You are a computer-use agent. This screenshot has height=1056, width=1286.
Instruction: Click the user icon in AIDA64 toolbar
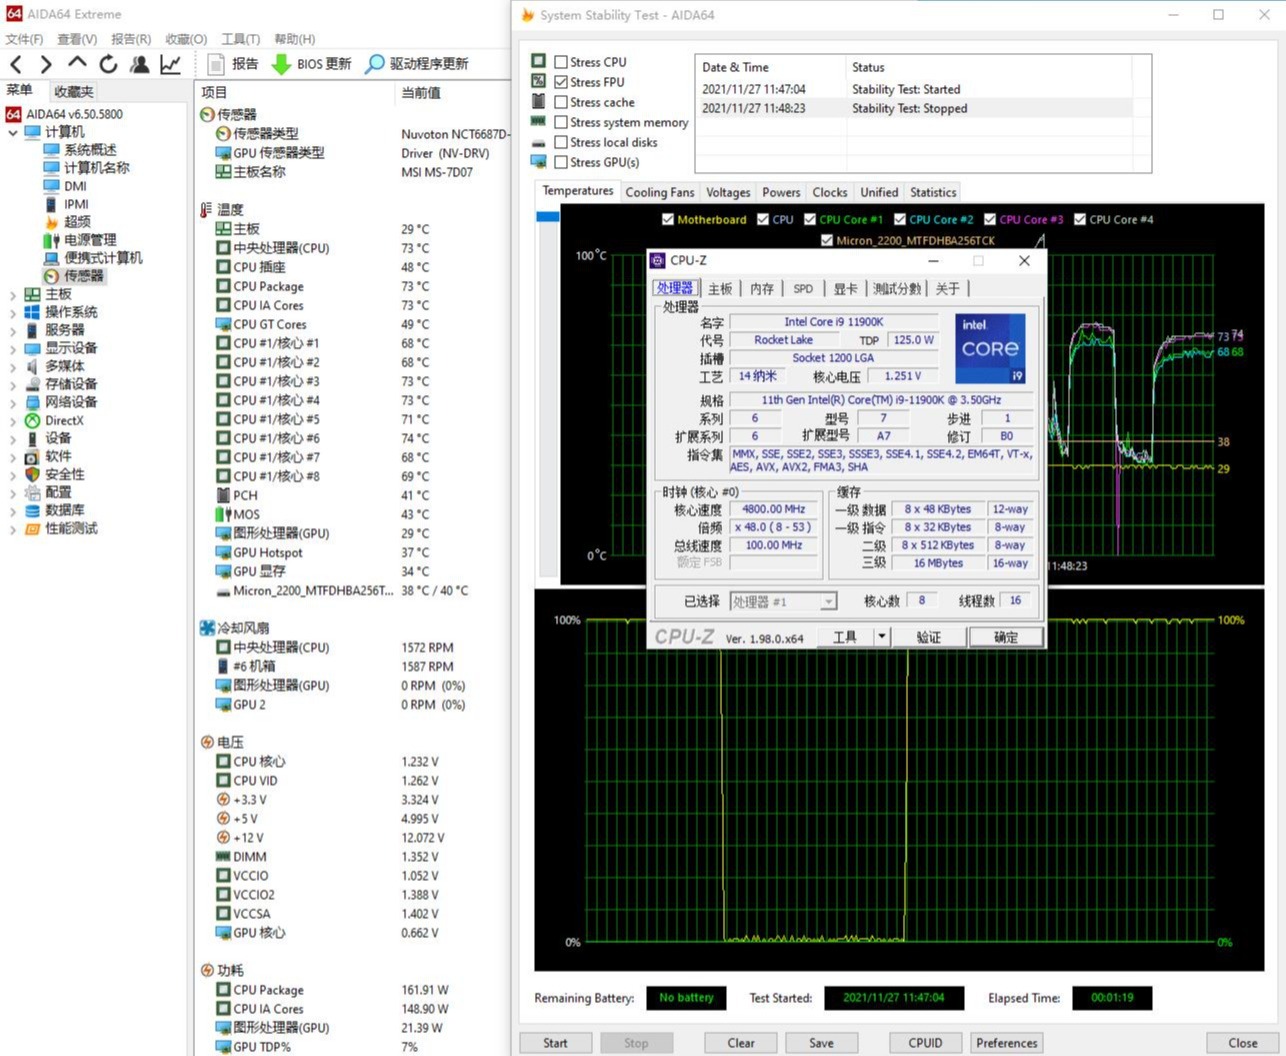[140, 64]
